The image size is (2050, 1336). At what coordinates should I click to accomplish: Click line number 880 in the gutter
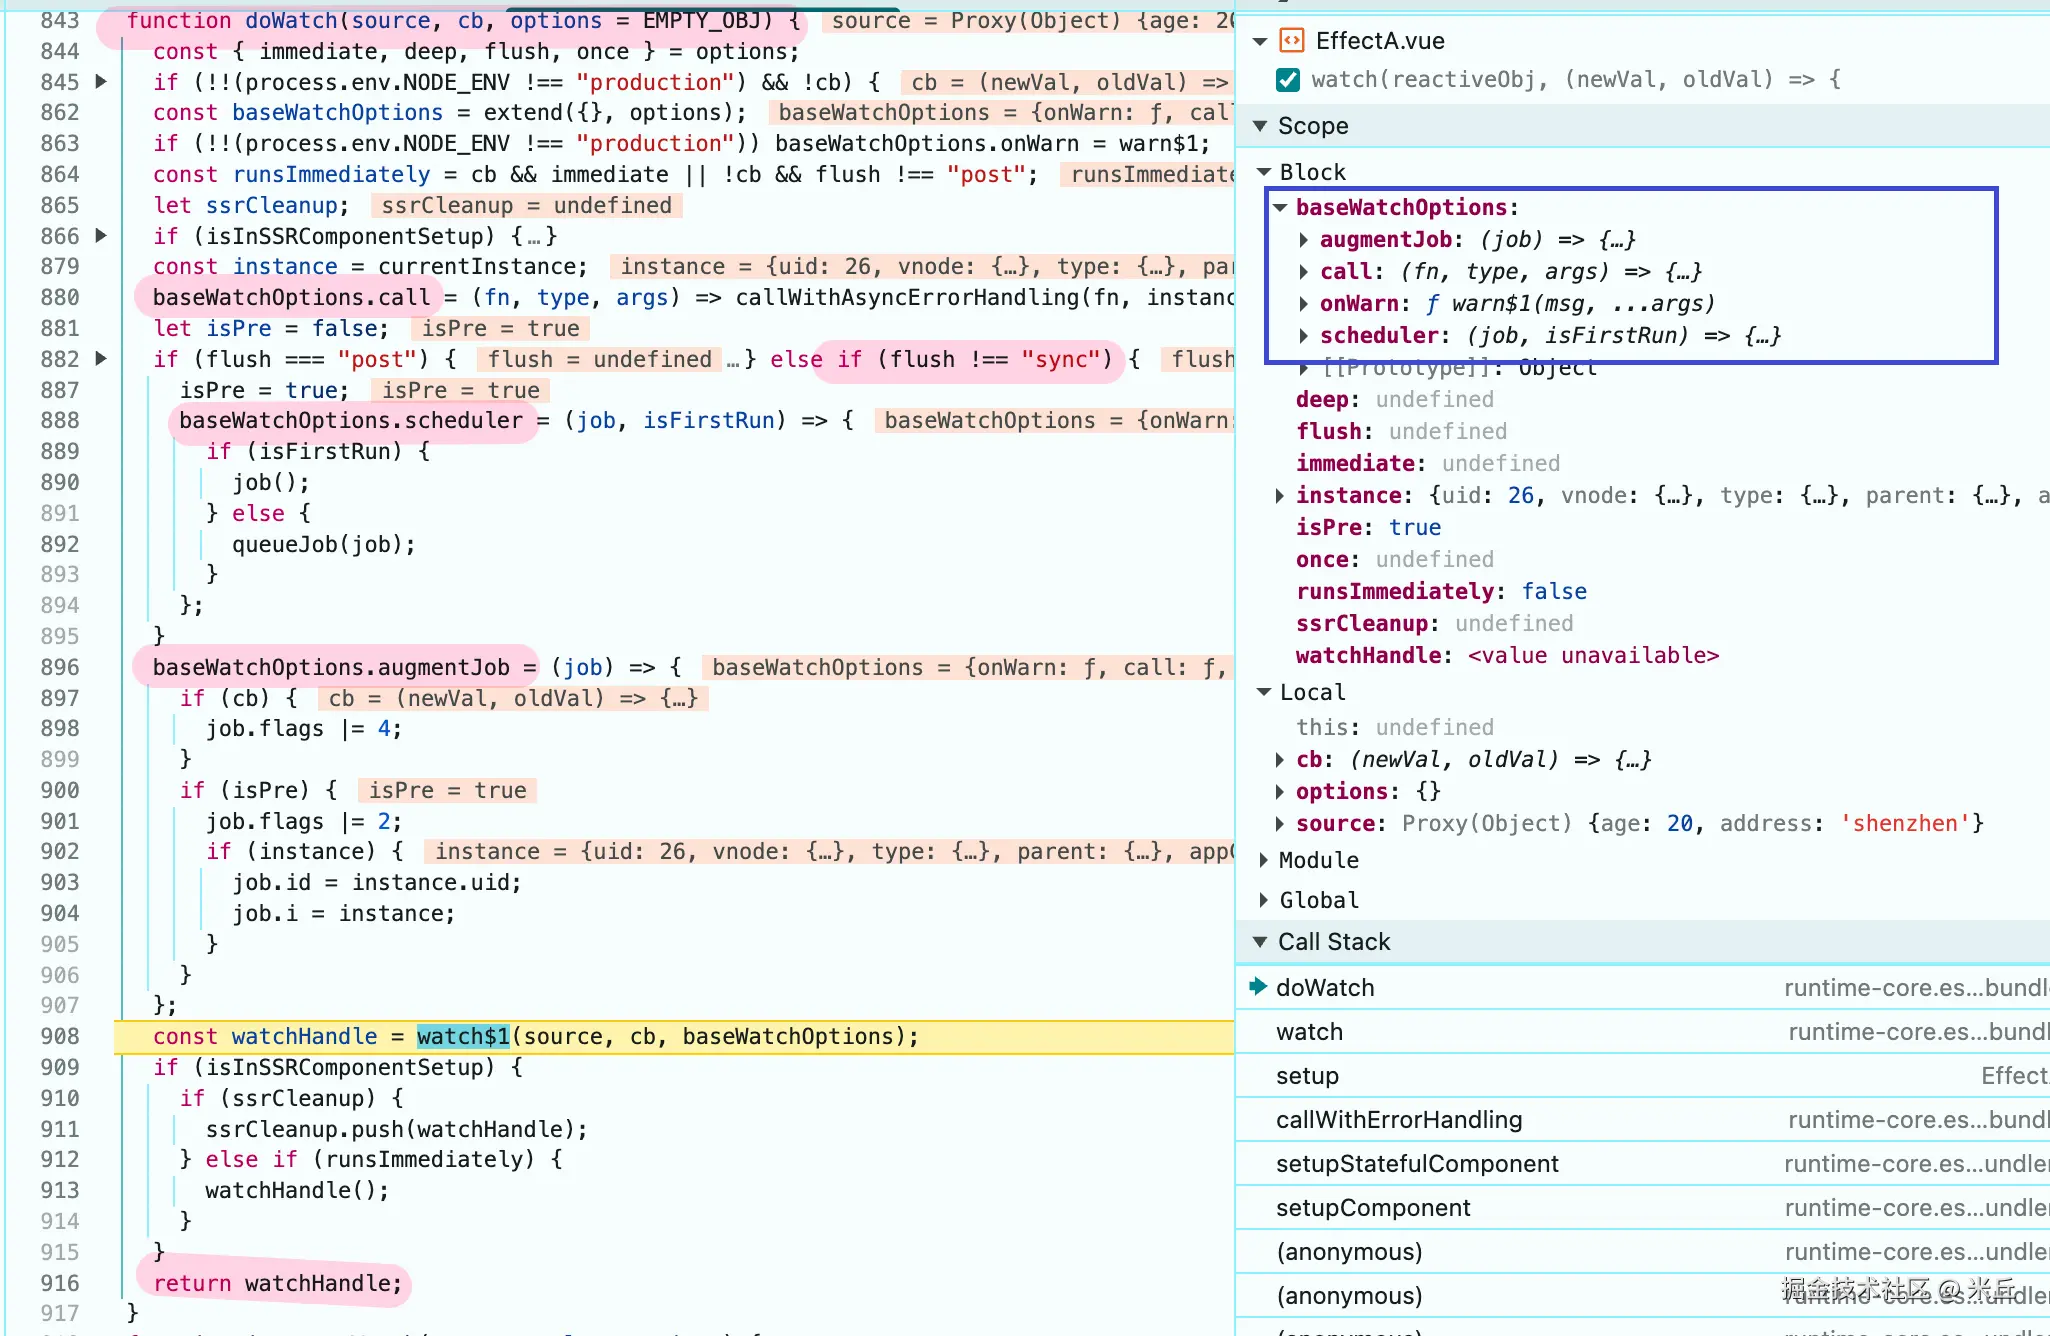(x=60, y=298)
